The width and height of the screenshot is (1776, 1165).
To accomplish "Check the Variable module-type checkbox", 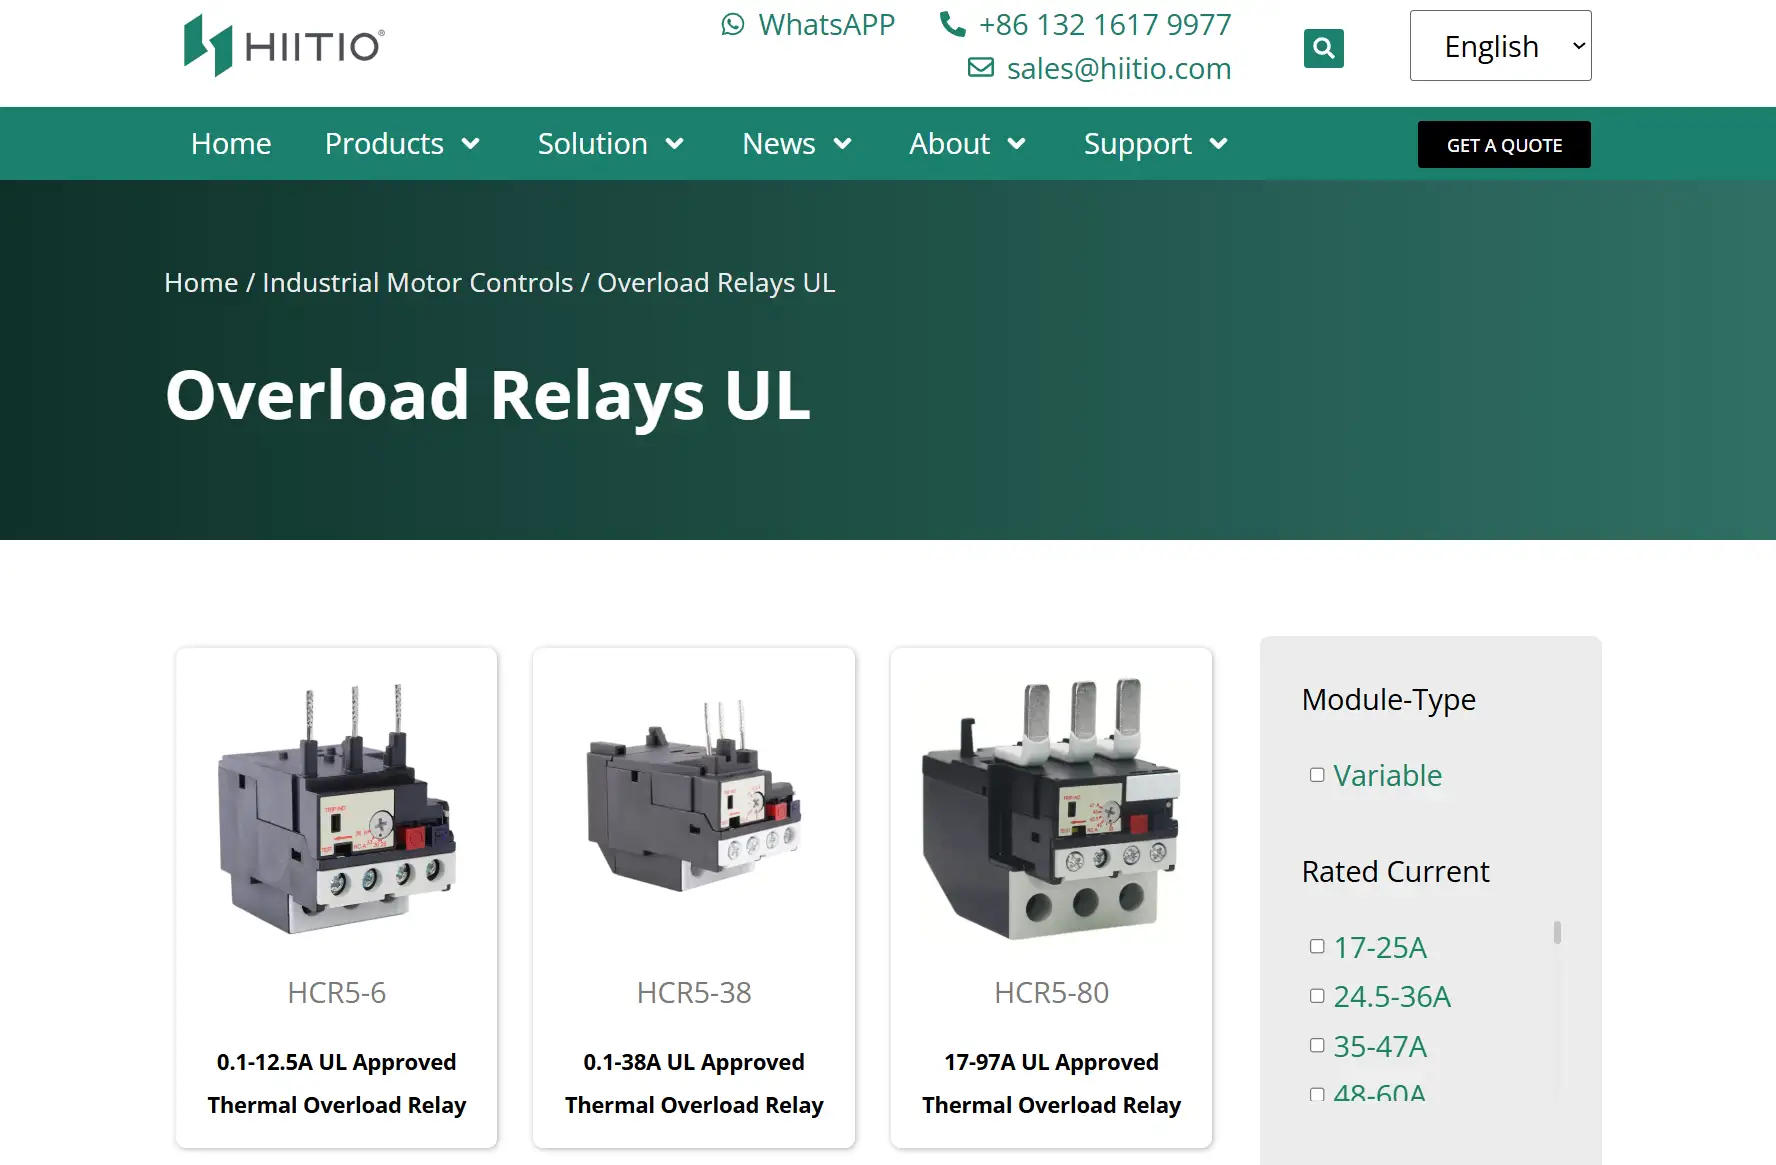I will pyautogui.click(x=1317, y=775).
